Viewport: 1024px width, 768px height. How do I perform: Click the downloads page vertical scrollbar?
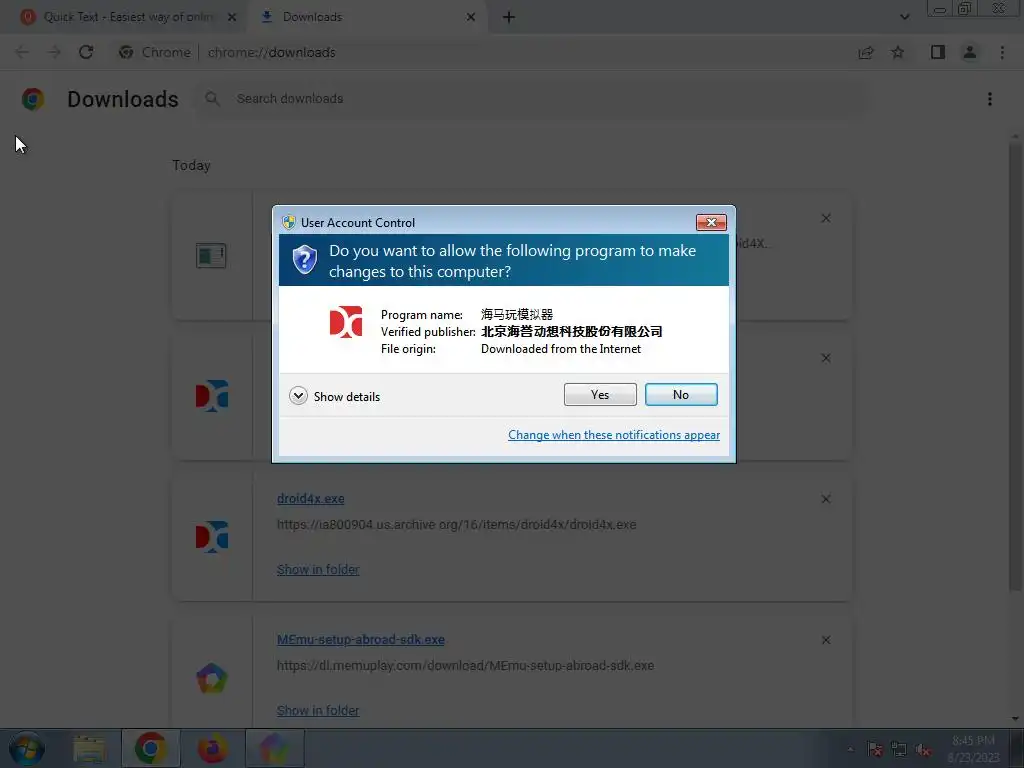click(x=1015, y=366)
